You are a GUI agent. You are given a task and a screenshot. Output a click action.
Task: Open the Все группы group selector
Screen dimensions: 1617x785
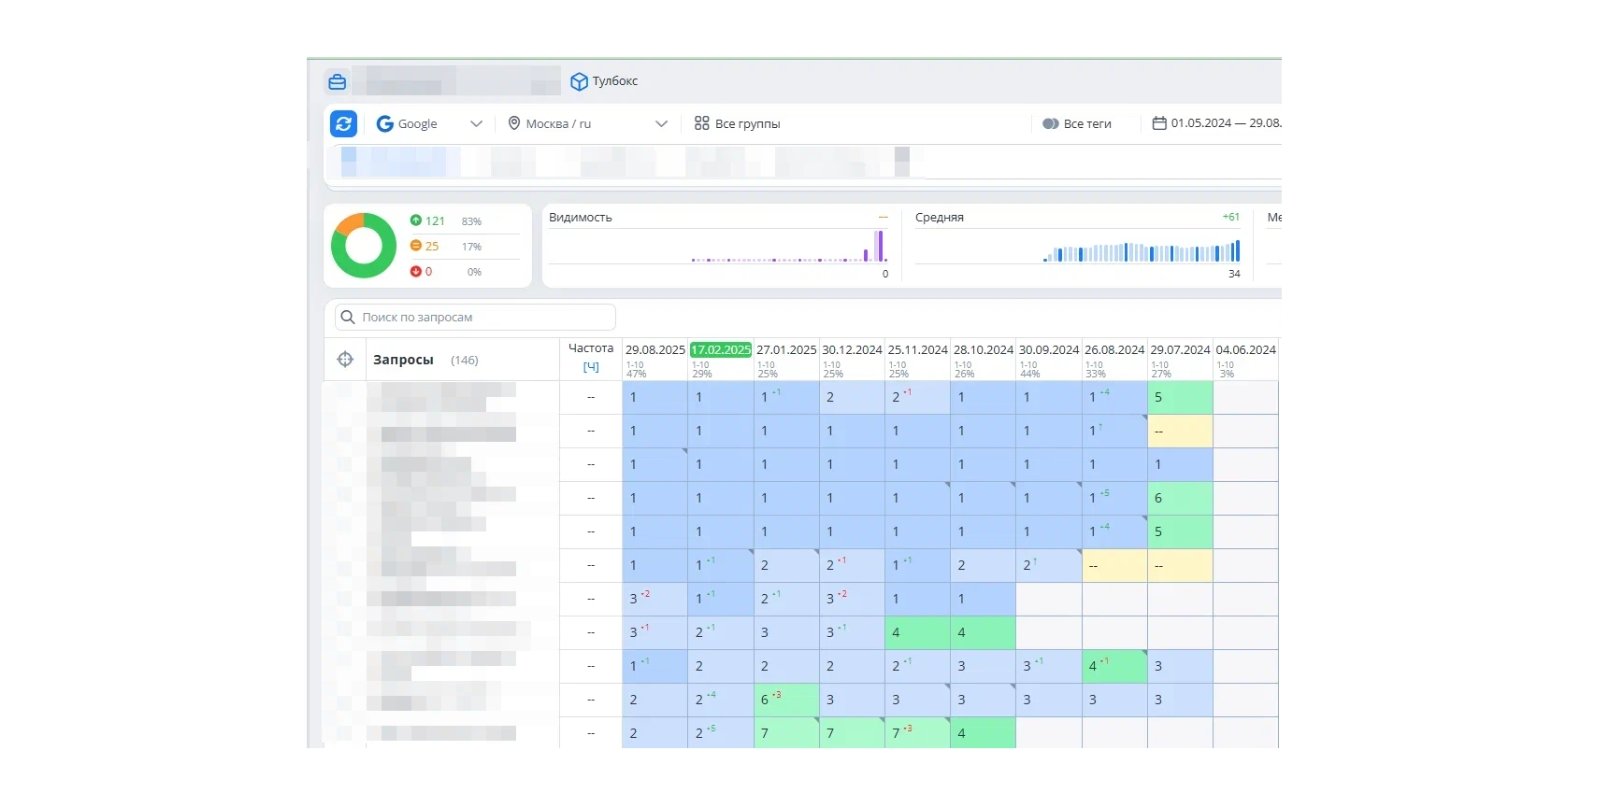(737, 124)
